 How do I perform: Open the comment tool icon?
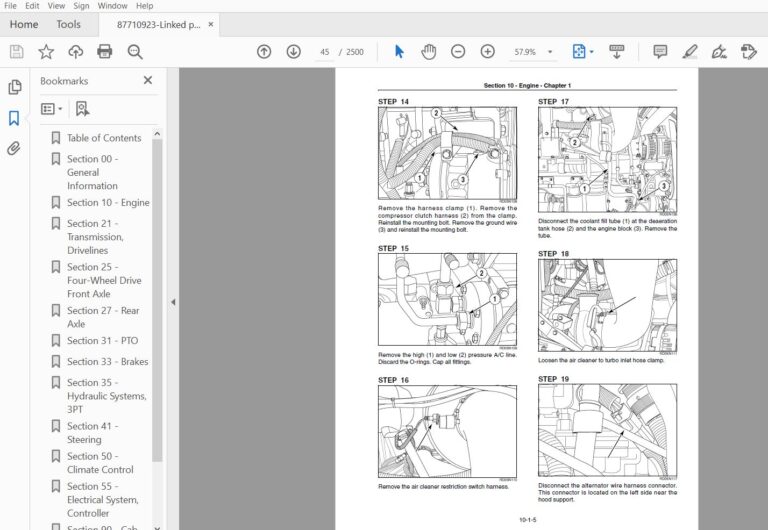click(x=660, y=51)
